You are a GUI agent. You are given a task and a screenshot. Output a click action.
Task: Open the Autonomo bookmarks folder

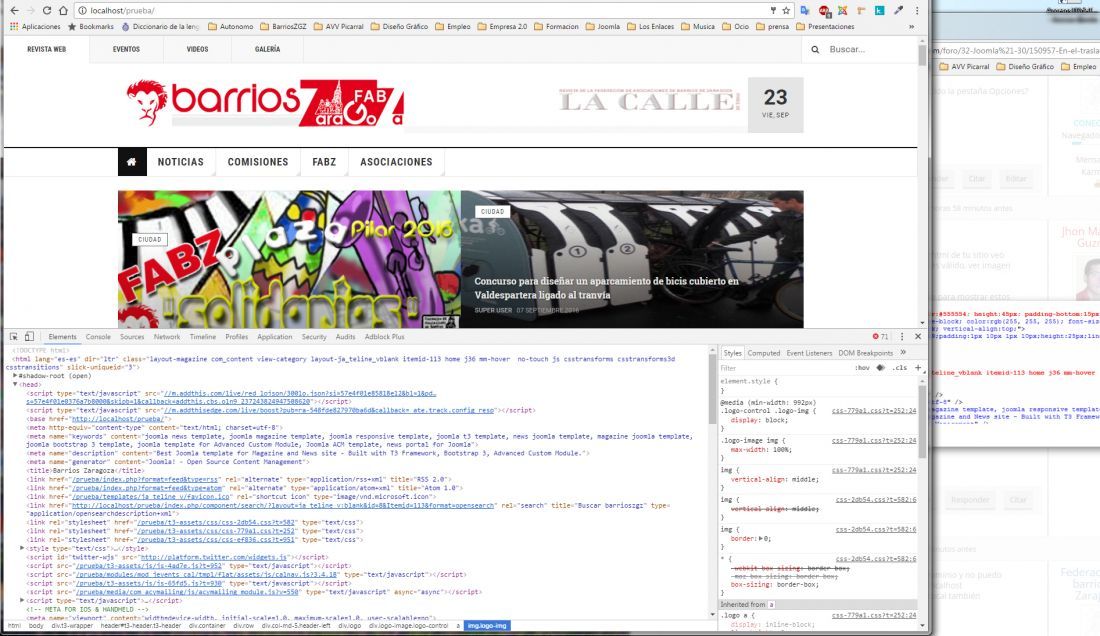click(x=231, y=27)
